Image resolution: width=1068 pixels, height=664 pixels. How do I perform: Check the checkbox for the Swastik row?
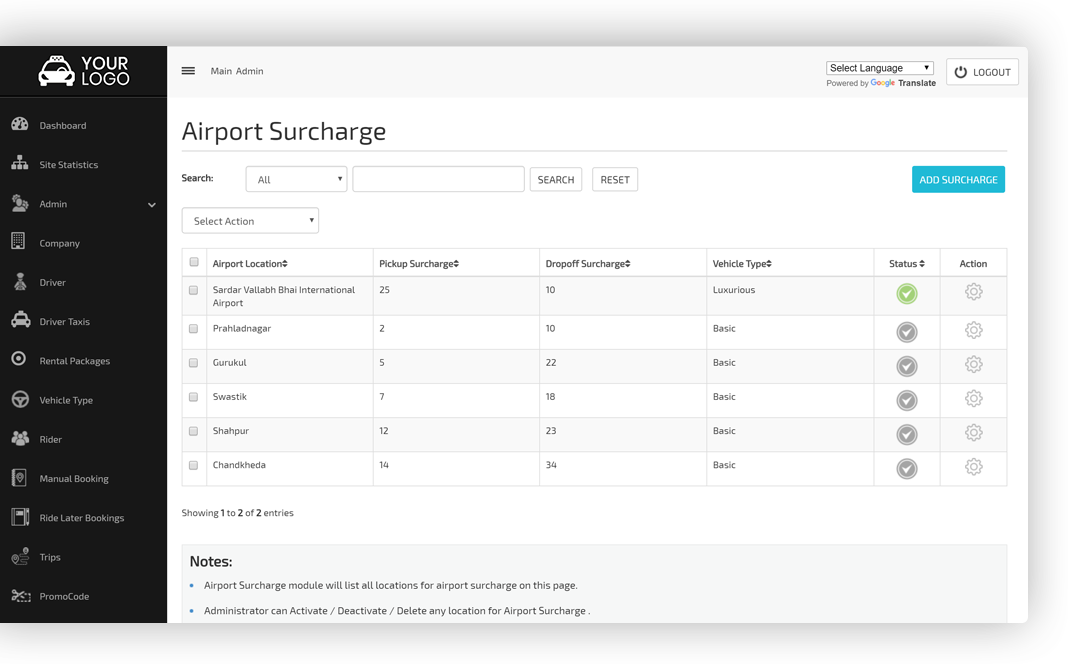(x=193, y=396)
